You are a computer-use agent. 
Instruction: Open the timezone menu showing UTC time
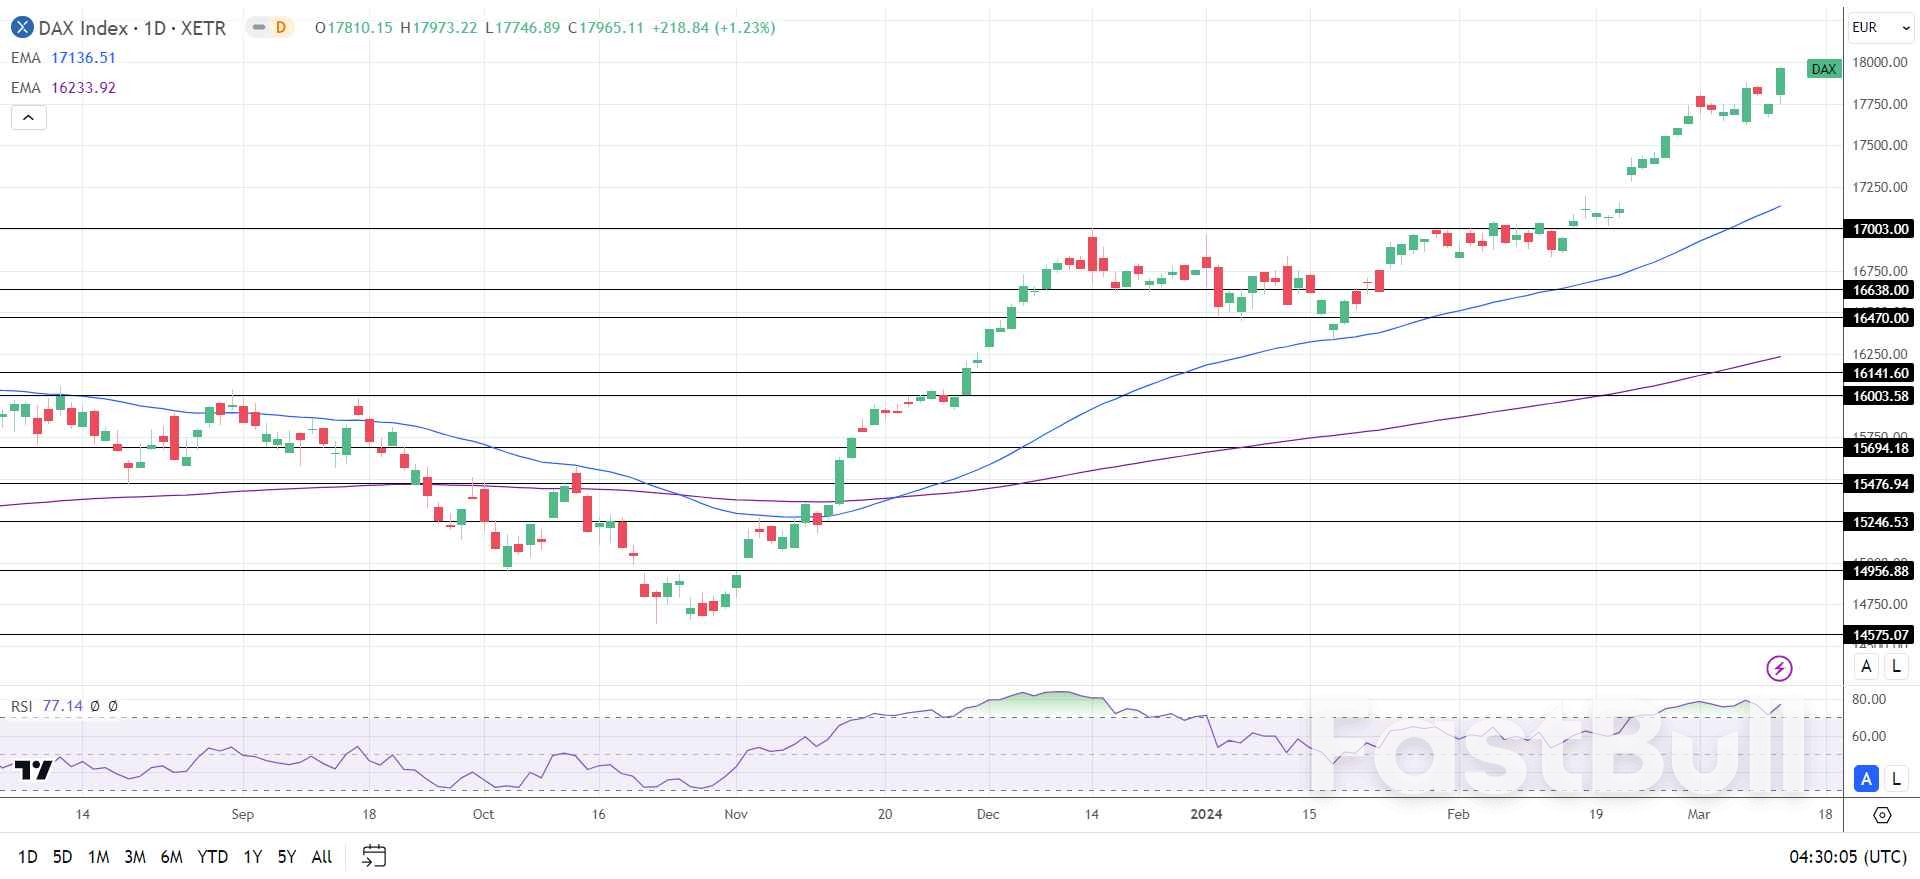(1847, 857)
